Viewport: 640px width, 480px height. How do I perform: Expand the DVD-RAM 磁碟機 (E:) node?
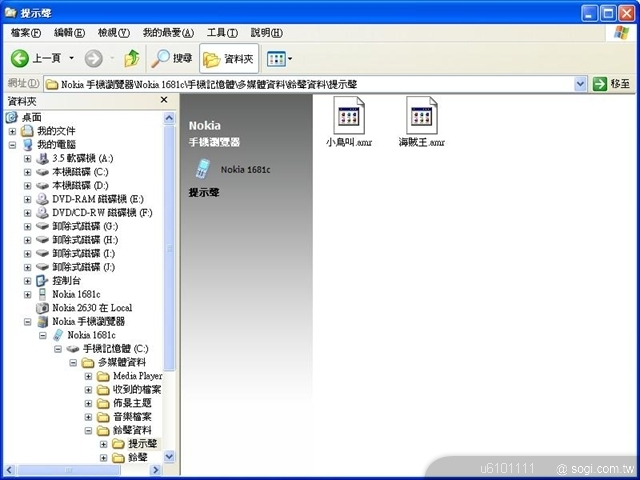27,200
